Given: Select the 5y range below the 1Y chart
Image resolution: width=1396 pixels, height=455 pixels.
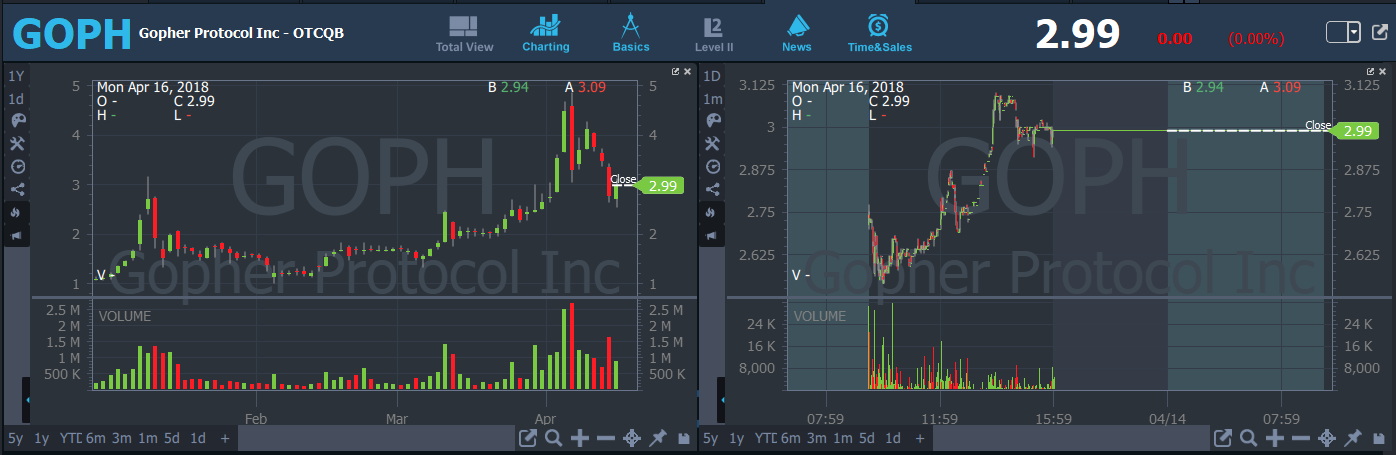Looking at the screenshot, I should pyautogui.click(x=15, y=438).
